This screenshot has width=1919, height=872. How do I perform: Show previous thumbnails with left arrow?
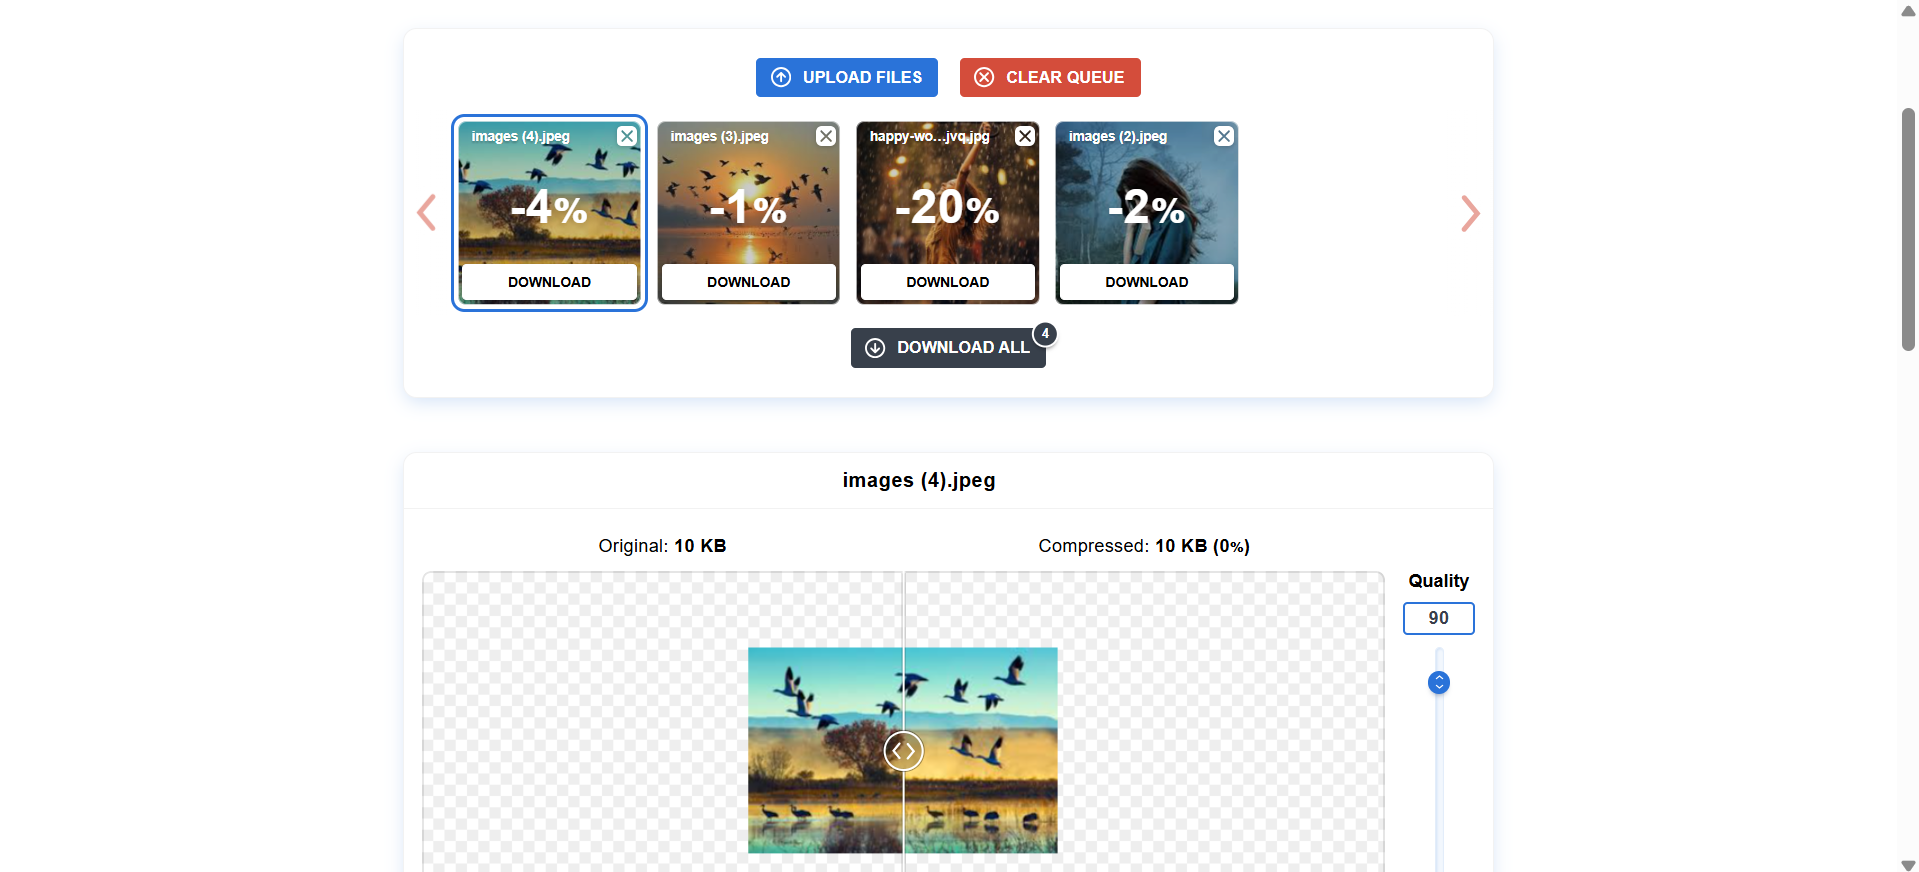point(427,212)
